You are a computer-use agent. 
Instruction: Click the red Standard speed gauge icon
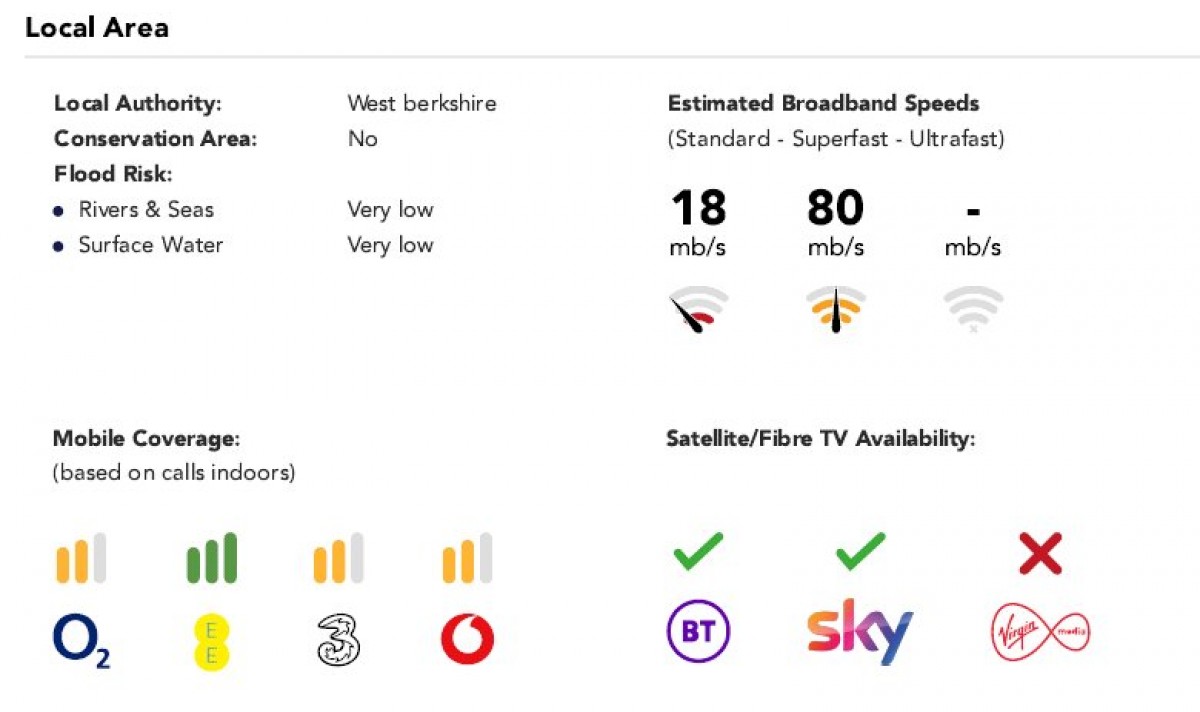[x=698, y=311]
